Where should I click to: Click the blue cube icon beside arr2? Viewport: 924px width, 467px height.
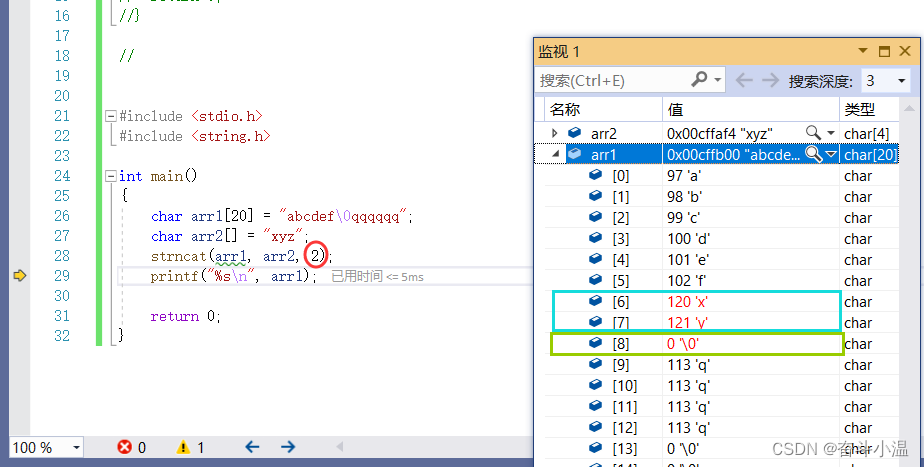tap(575, 133)
